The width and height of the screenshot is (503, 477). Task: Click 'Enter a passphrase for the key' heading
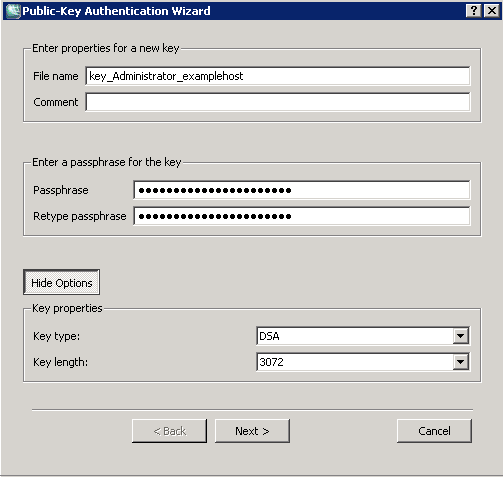tap(107, 162)
